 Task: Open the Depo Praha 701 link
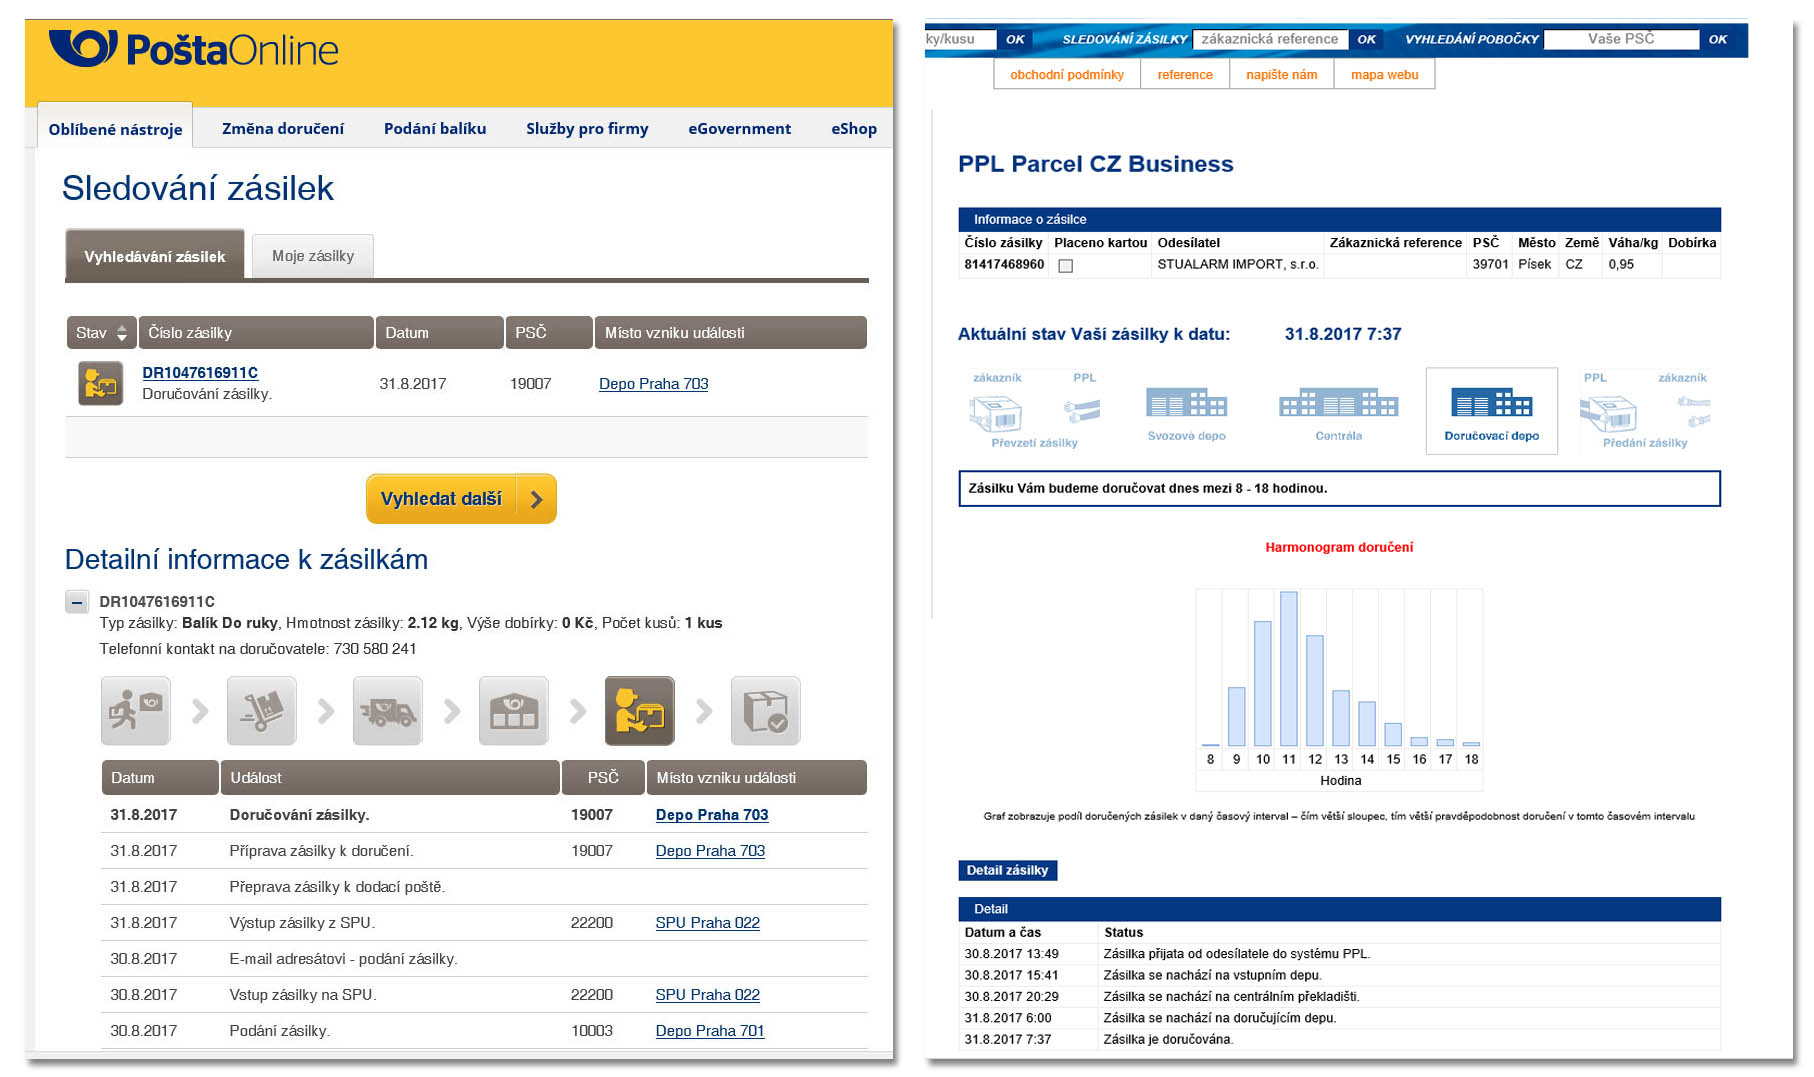pyautogui.click(x=709, y=1031)
